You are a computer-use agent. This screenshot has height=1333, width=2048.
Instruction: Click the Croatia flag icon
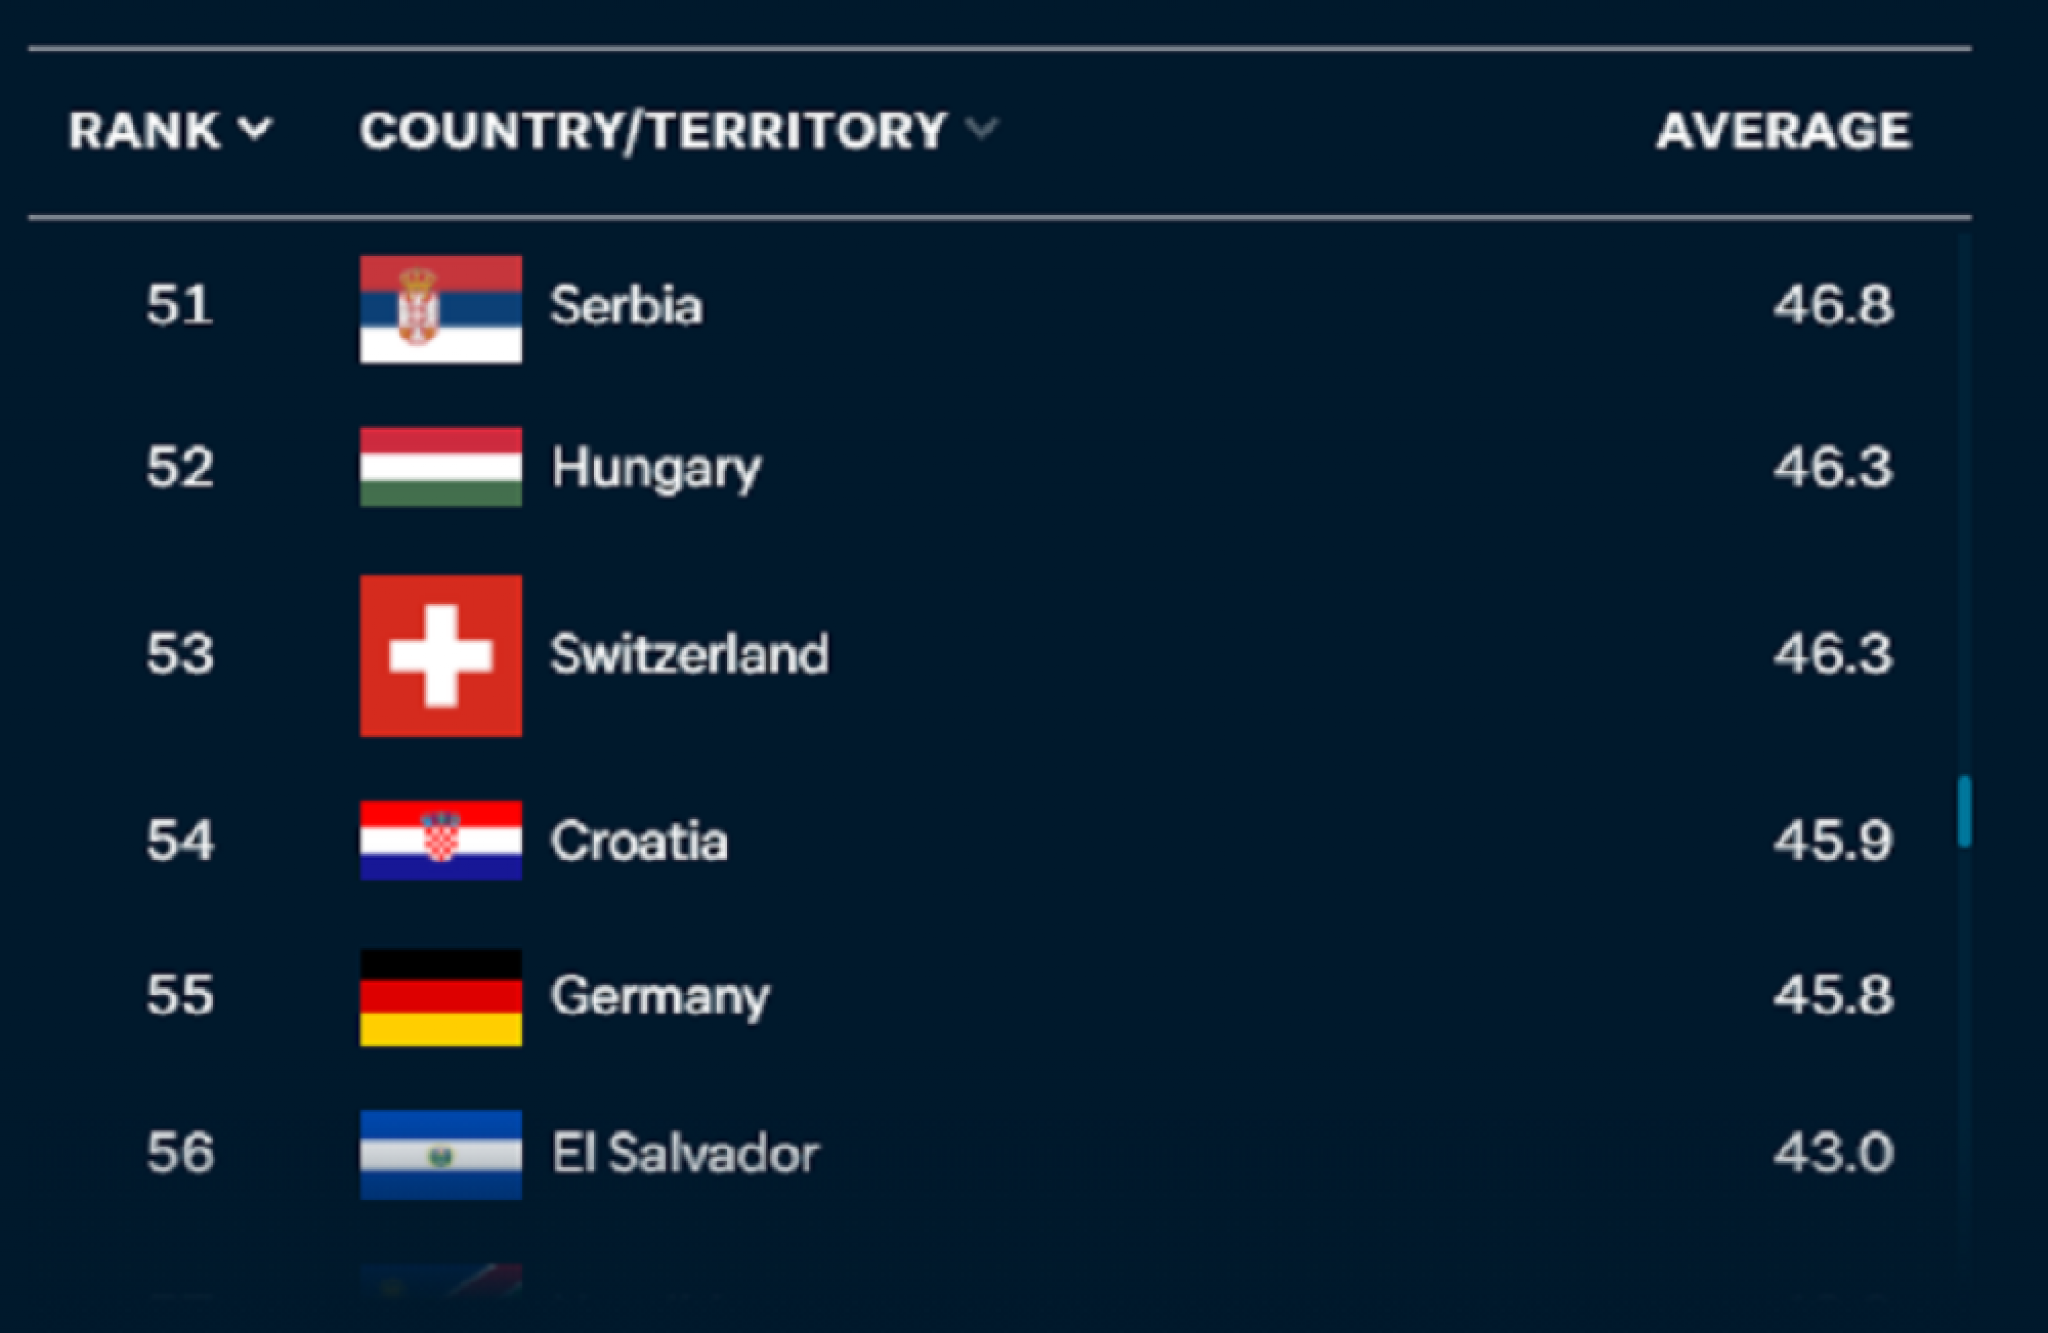point(441,841)
